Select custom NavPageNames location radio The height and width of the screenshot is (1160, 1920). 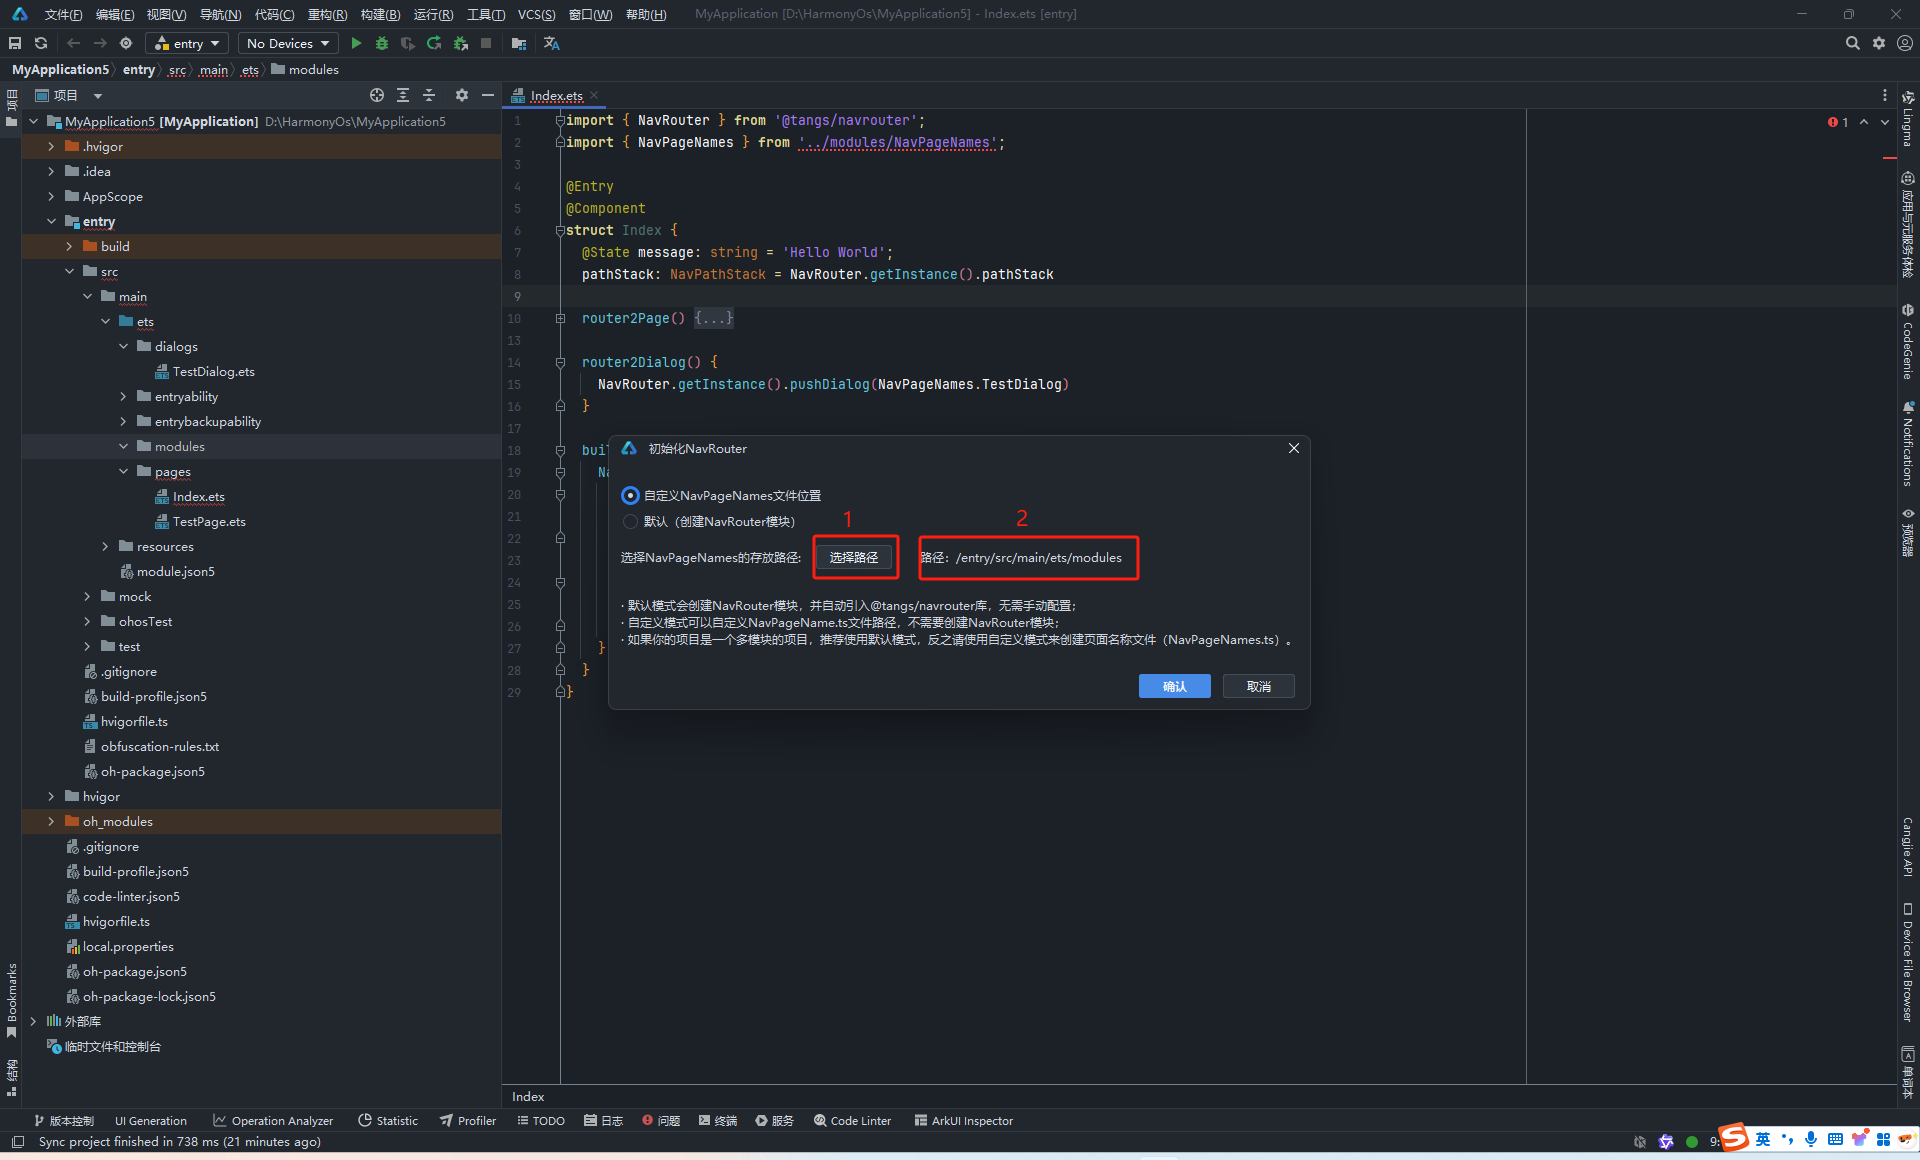(x=630, y=496)
